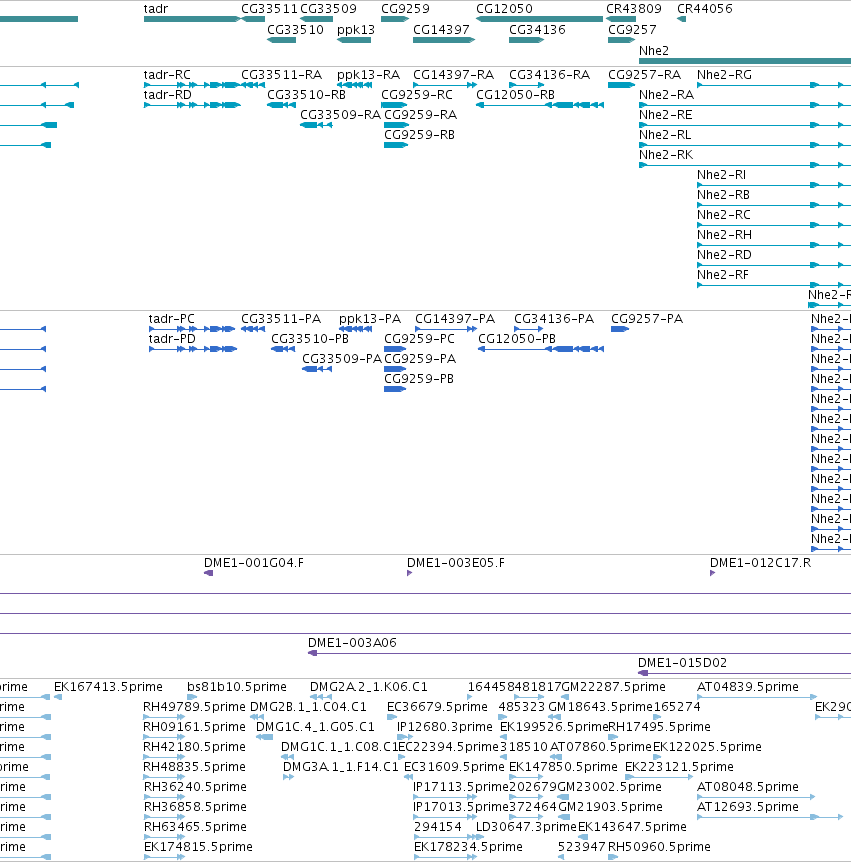Click transcript CG9259-RC
The image size is (851, 862).
click(417, 95)
